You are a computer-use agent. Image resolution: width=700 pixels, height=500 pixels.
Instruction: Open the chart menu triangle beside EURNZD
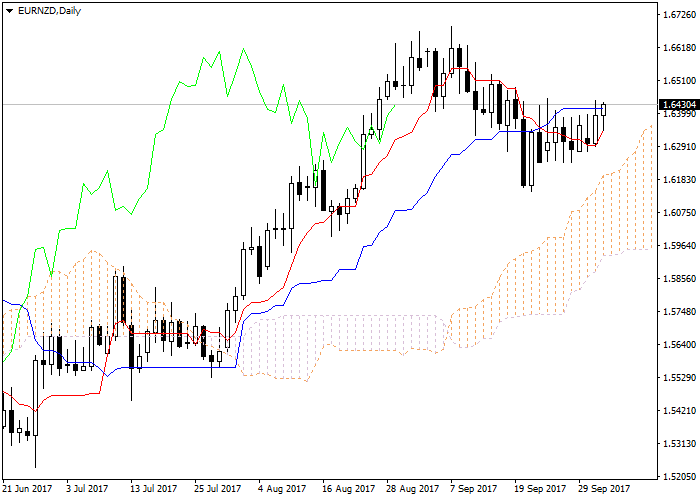coord(9,11)
